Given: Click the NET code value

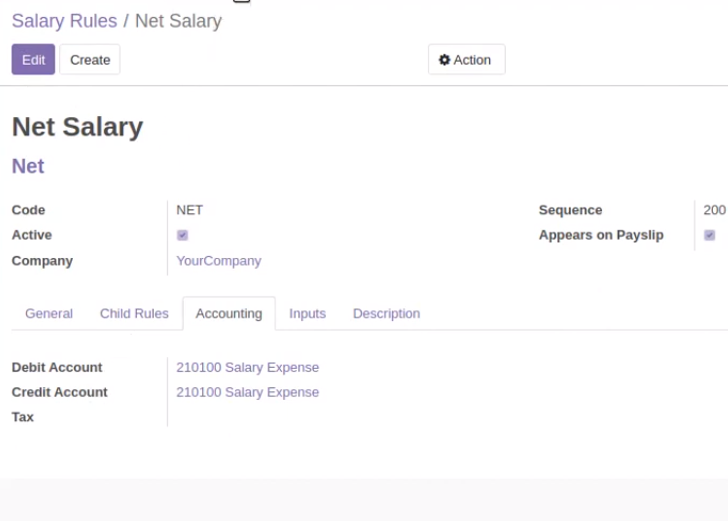Looking at the screenshot, I should click(189, 210).
